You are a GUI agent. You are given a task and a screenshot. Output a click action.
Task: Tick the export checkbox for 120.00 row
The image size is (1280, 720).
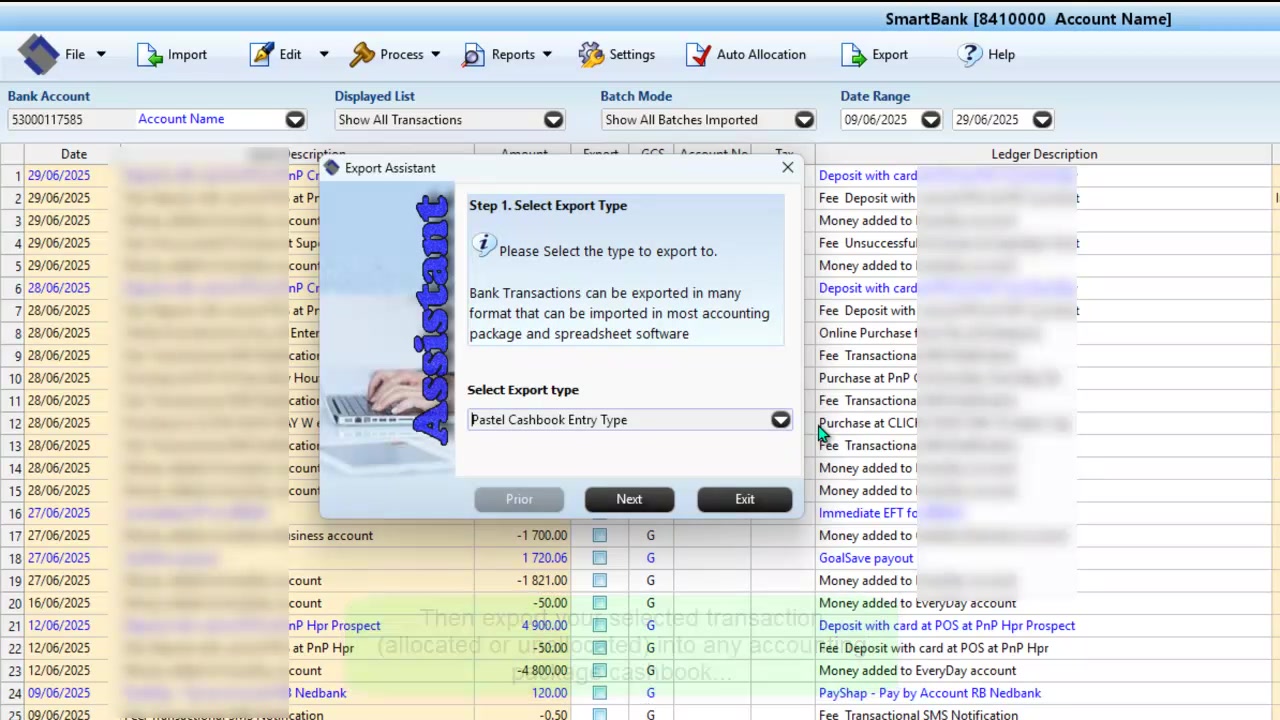pos(599,693)
